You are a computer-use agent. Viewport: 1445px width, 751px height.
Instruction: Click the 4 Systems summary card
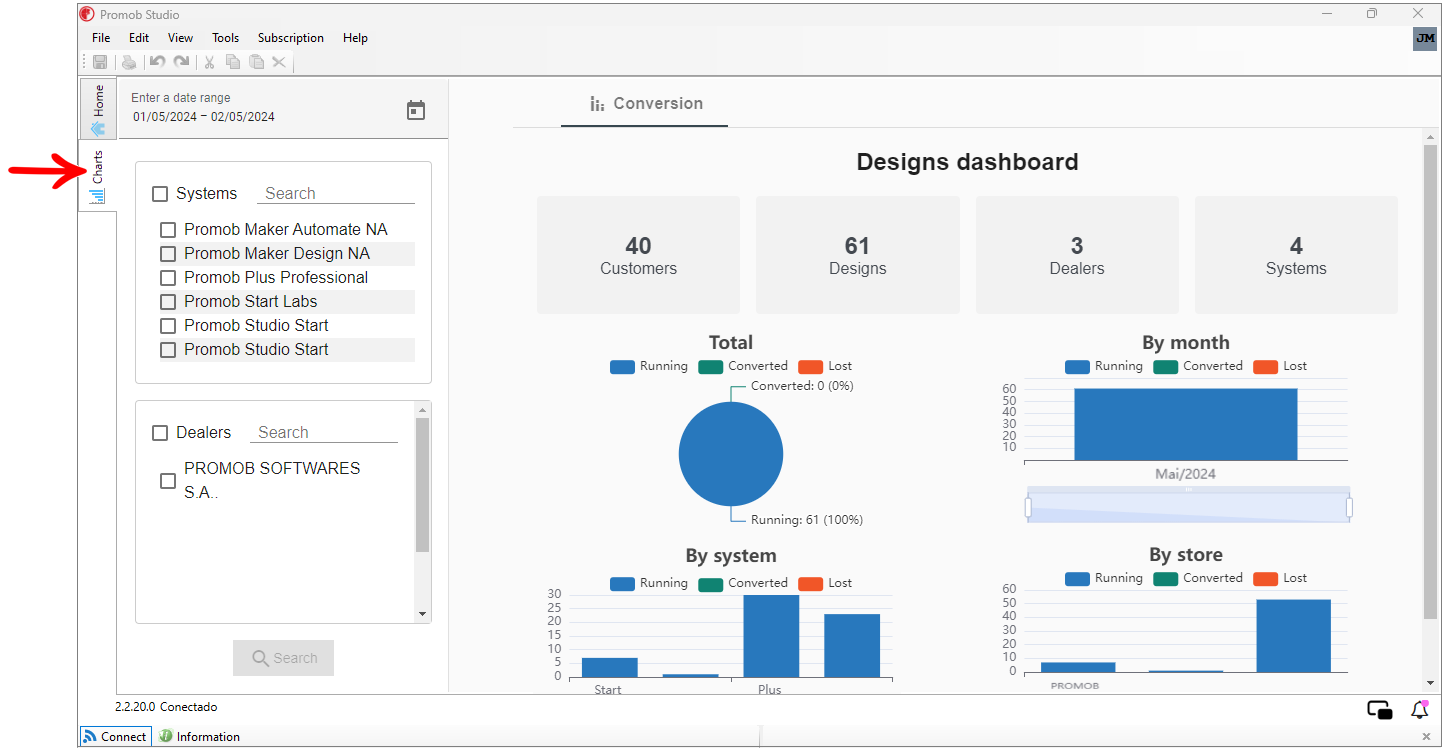(1296, 255)
